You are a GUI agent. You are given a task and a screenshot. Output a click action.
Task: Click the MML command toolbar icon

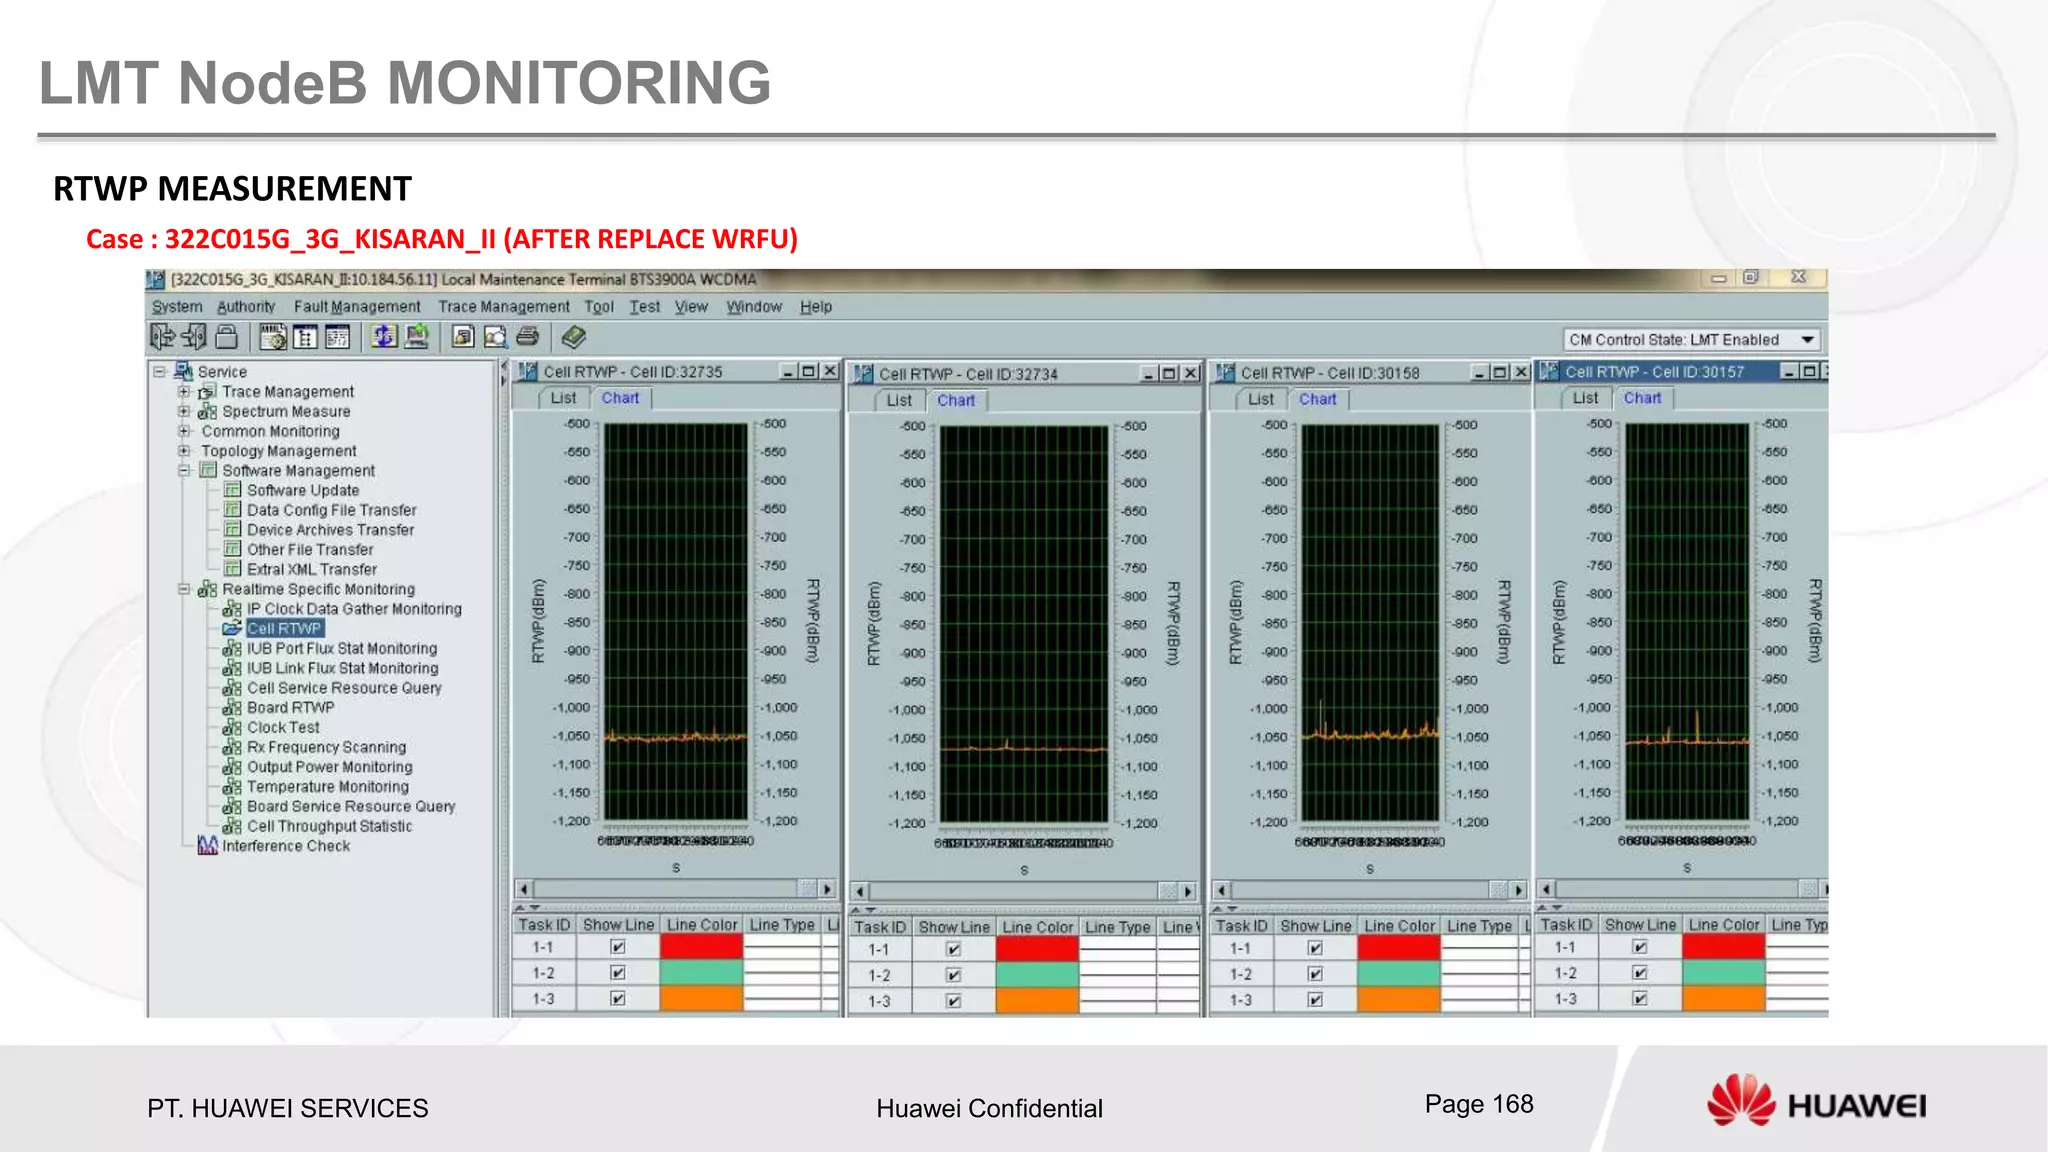point(272,337)
